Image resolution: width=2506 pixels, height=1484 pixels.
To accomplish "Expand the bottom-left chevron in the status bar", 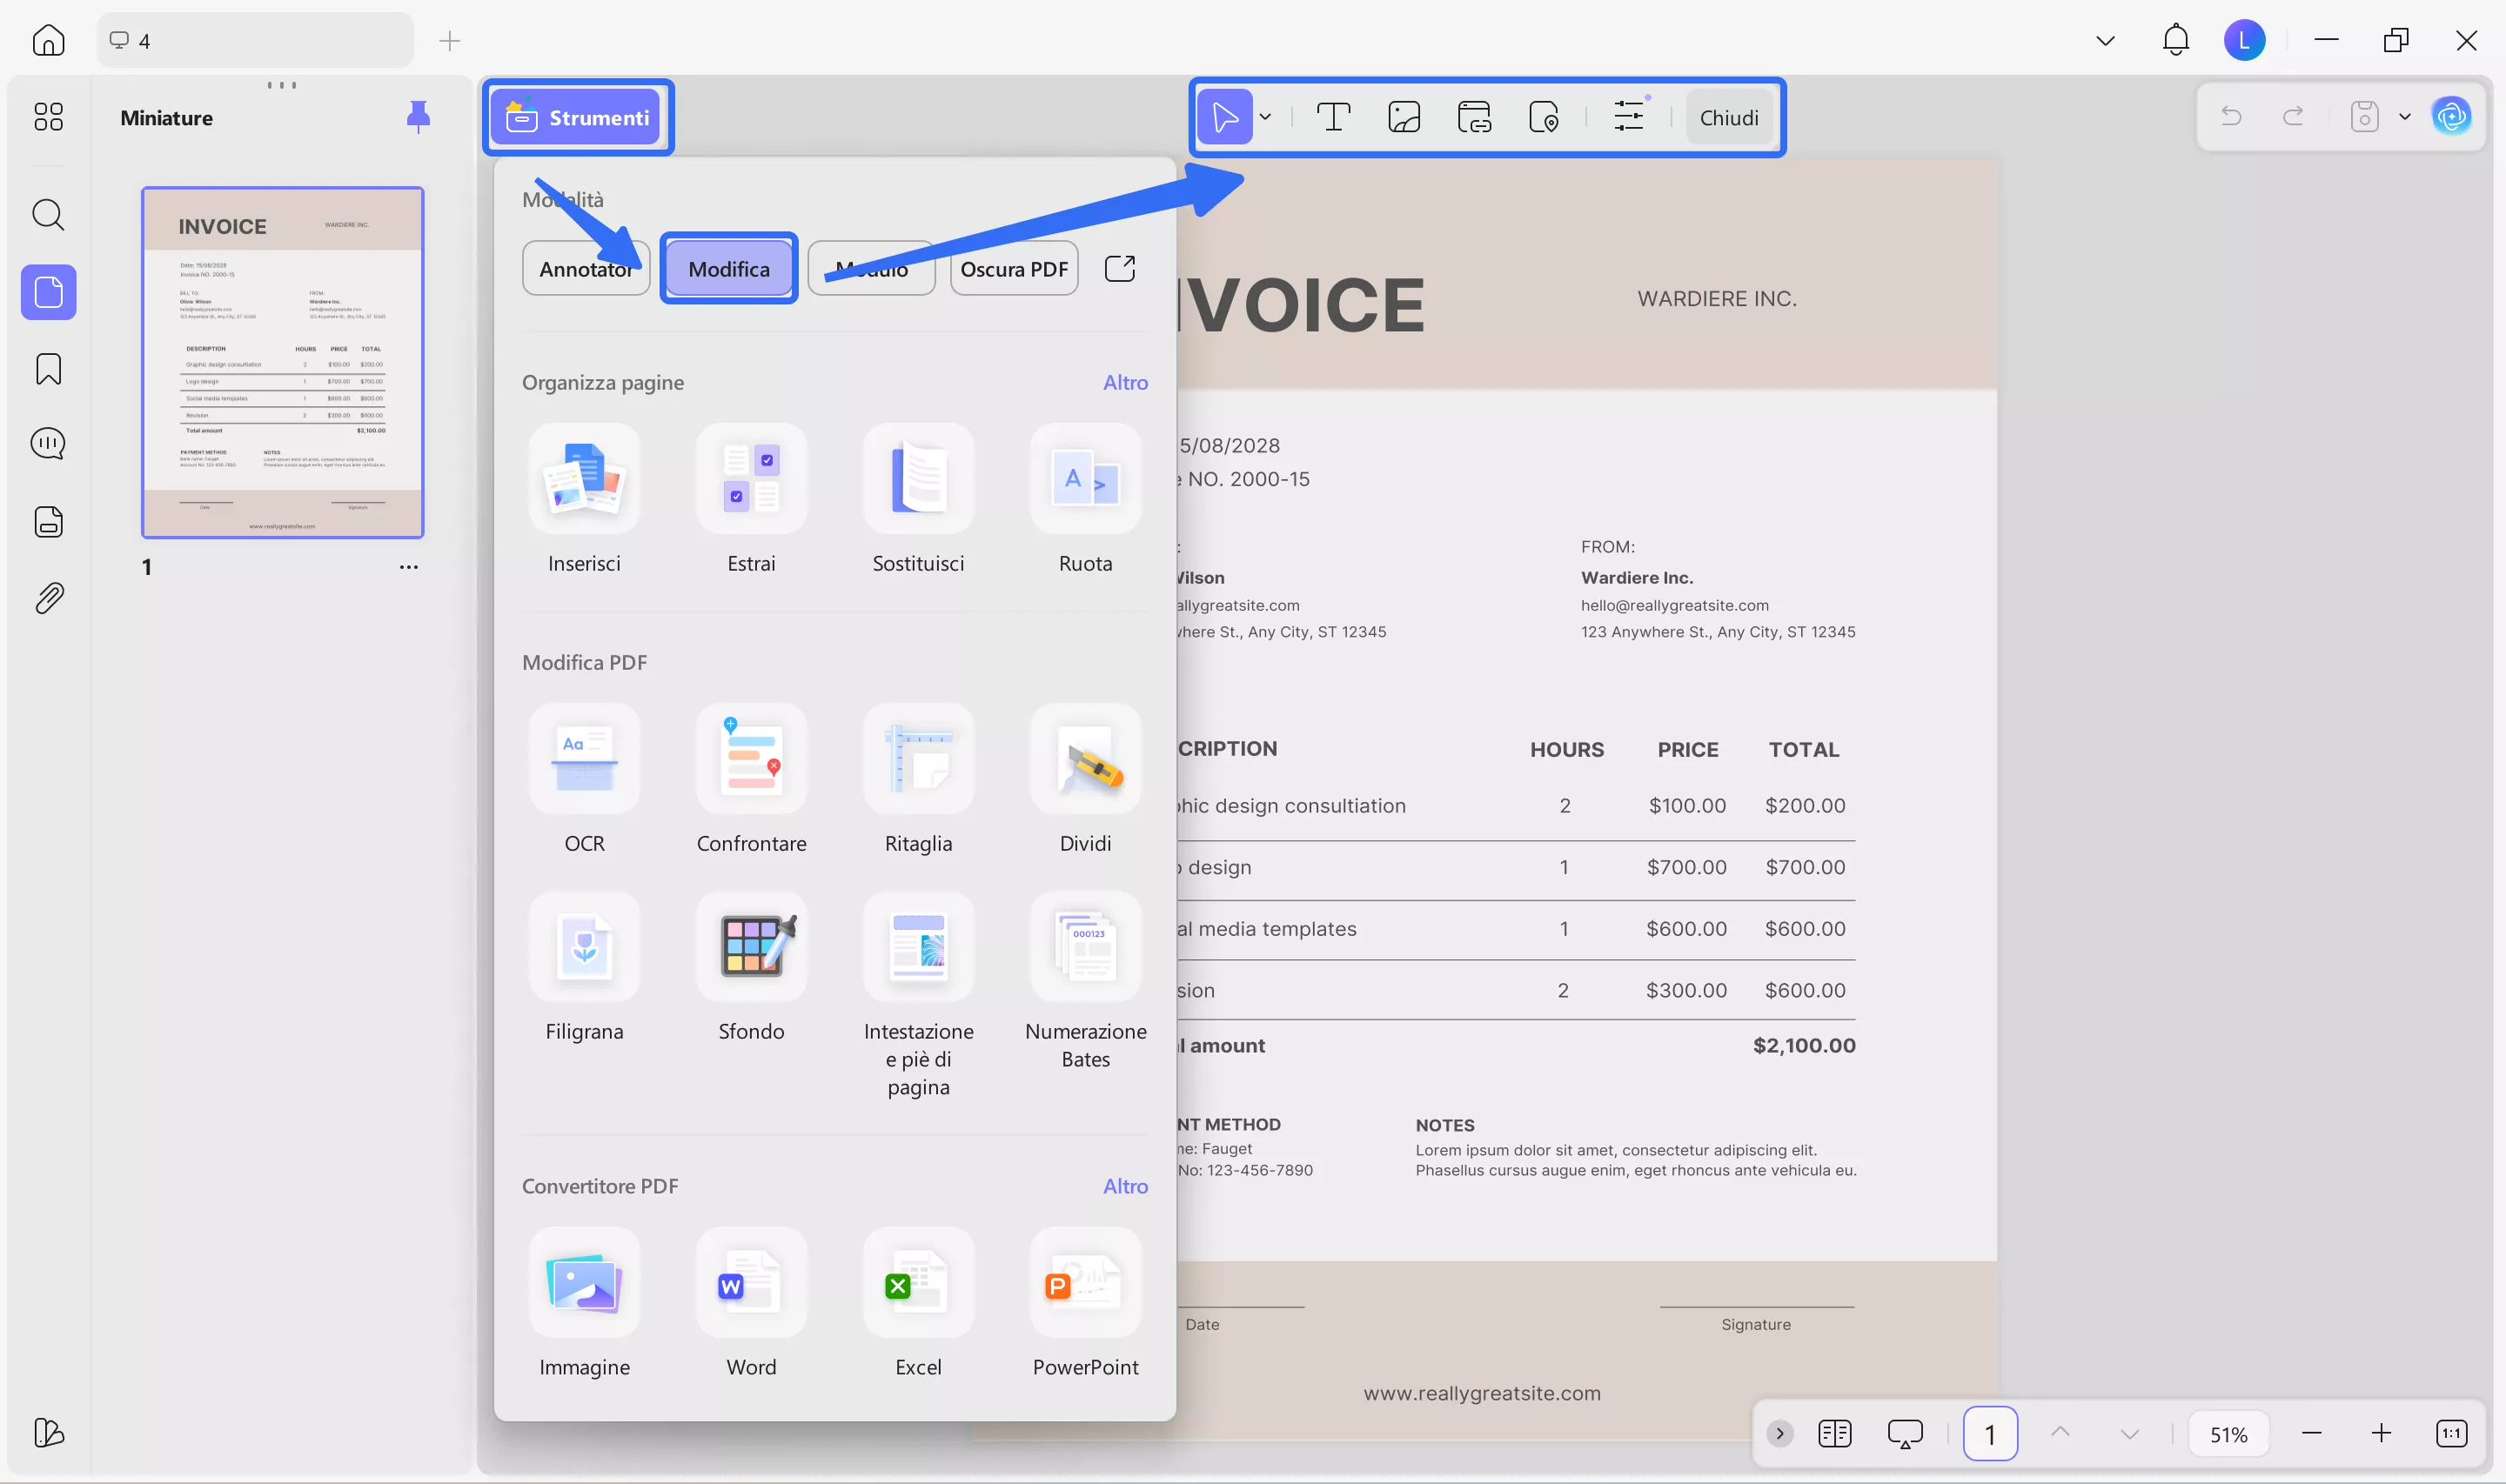I will pos(1779,1433).
